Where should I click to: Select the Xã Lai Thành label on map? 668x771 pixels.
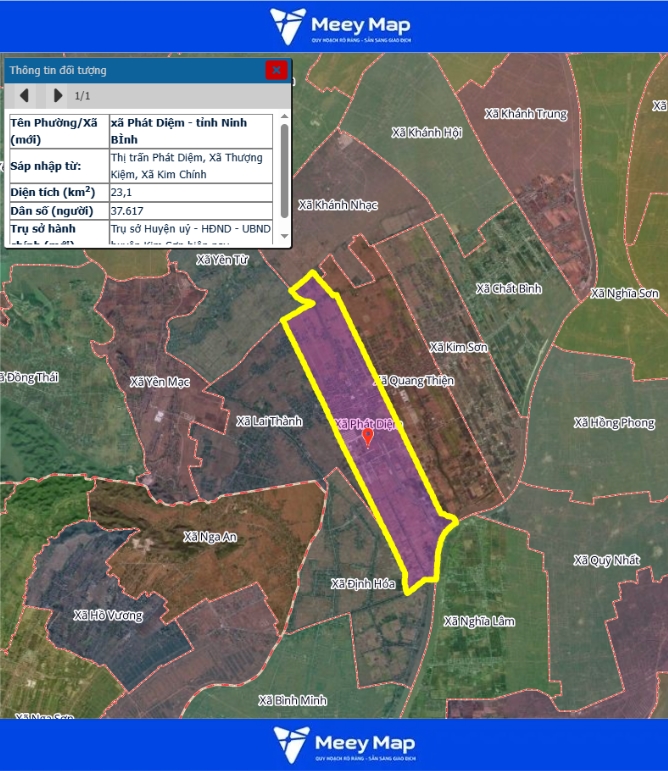point(269,422)
